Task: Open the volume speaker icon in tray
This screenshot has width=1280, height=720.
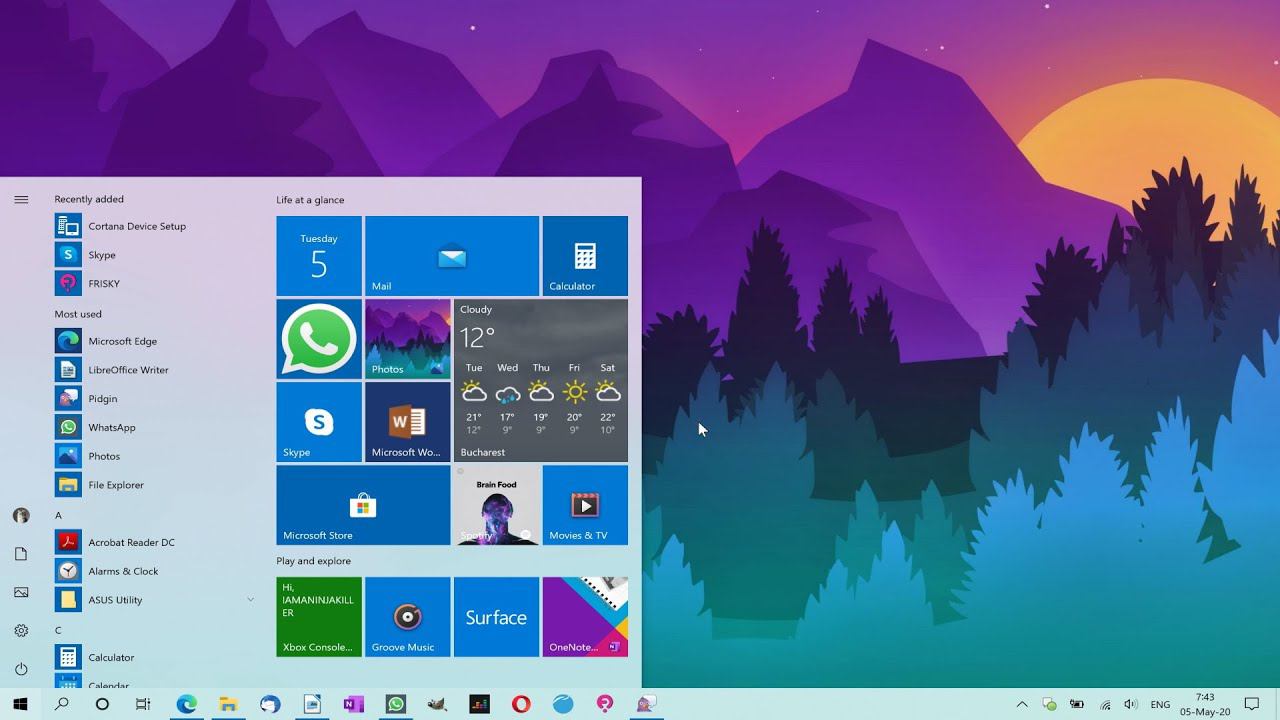Action: 1131,704
